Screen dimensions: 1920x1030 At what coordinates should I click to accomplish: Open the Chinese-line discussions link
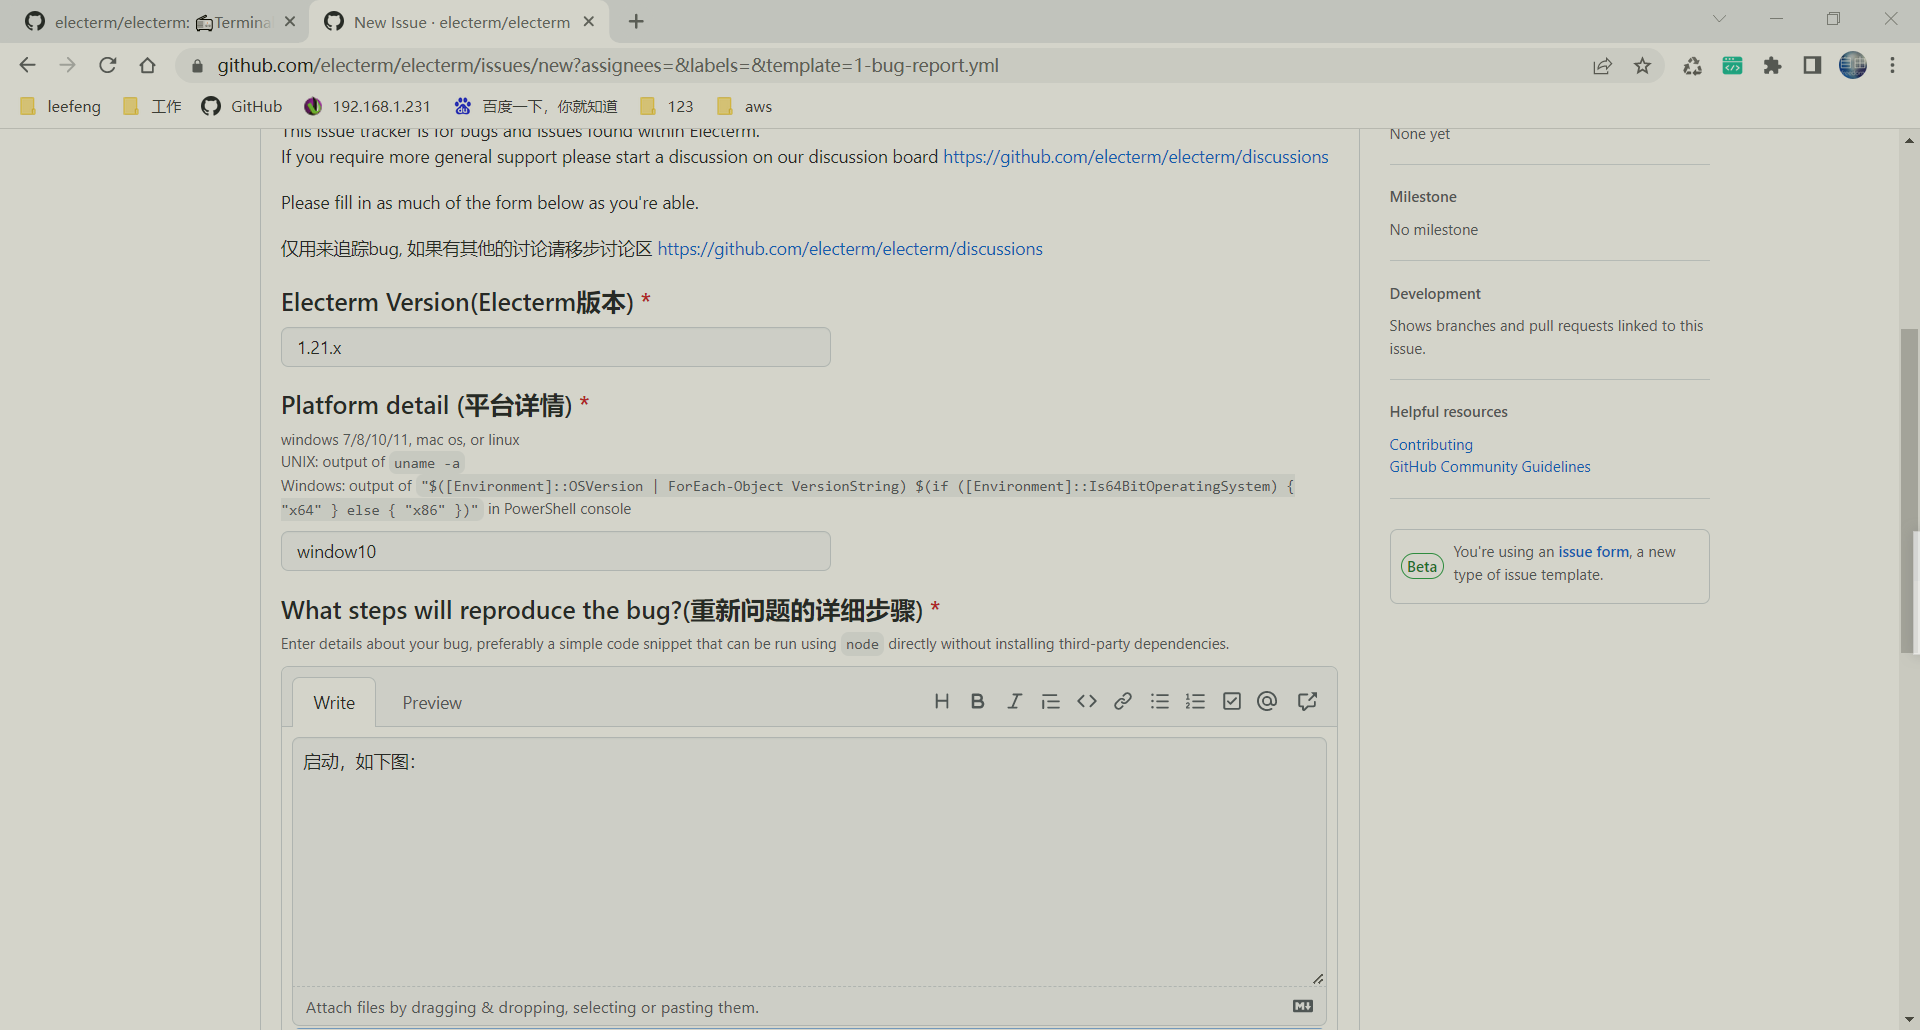850,249
